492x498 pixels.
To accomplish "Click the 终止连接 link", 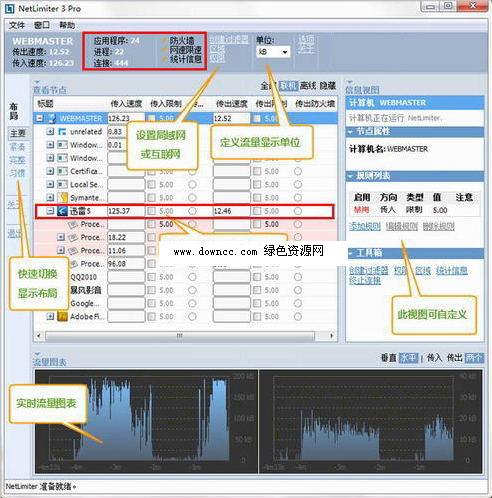I will point(365,281).
